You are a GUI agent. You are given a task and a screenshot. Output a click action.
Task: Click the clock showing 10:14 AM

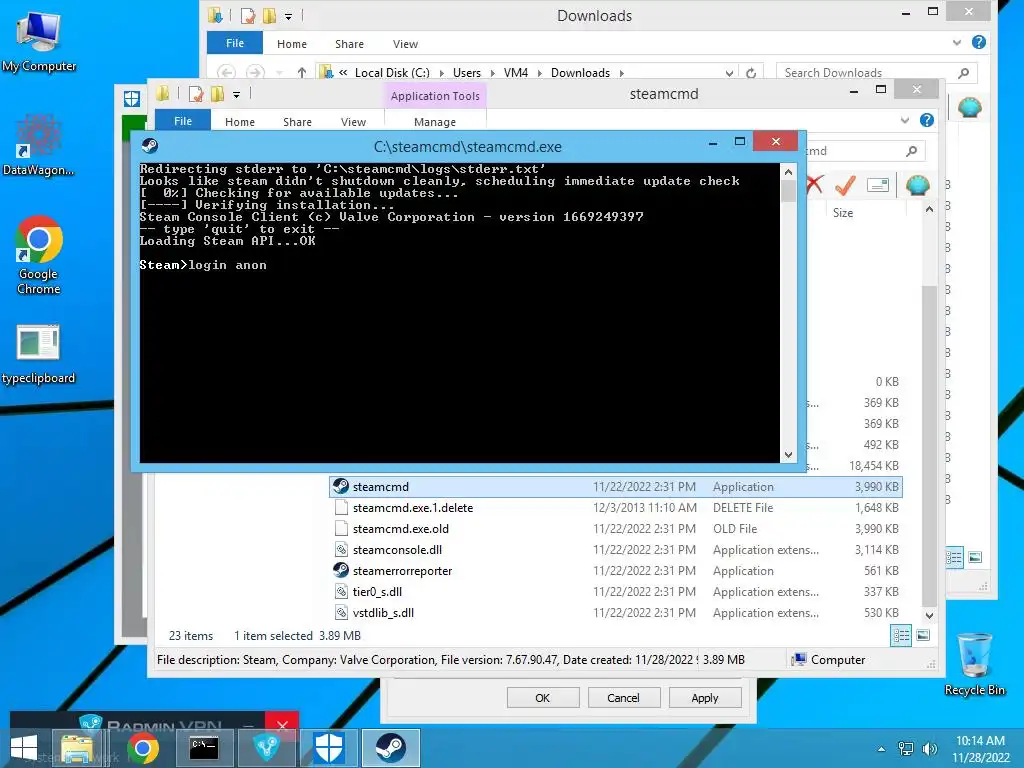tap(980, 741)
